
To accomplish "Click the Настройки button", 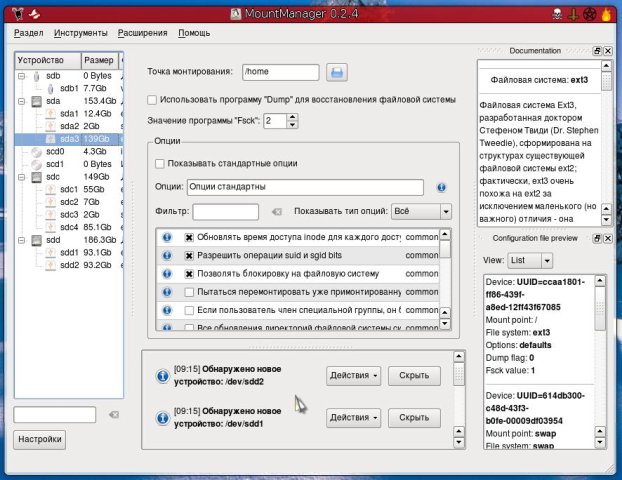I will tap(40, 440).
